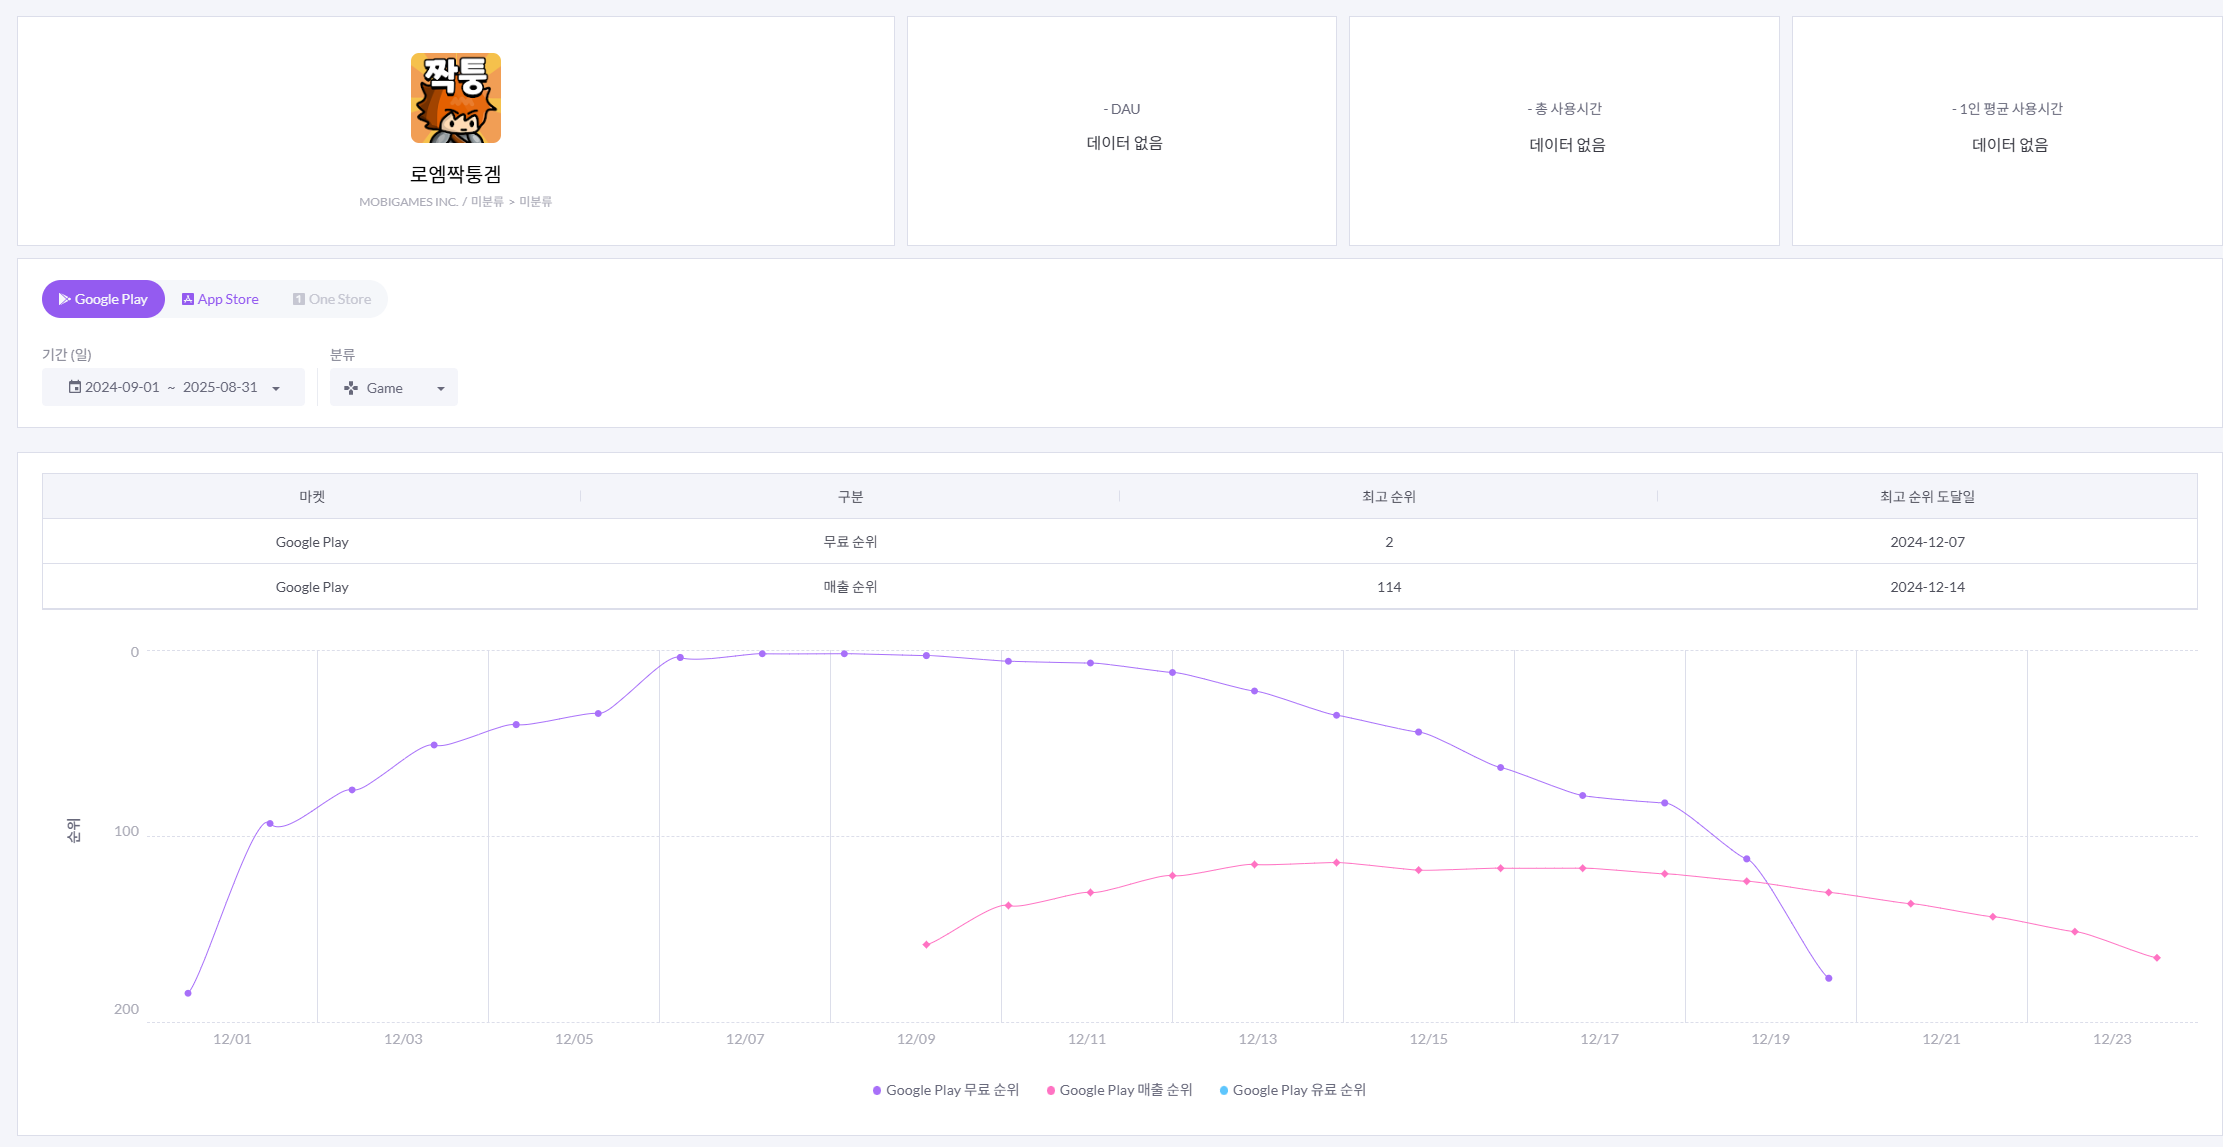Screen dimensions: 2223x1147
Task: Click the gamepad icon in Game selector
Action: point(351,388)
